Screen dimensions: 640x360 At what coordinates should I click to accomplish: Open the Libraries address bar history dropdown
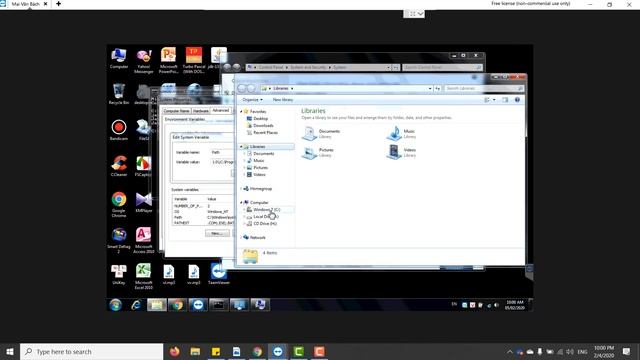[430, 88]
